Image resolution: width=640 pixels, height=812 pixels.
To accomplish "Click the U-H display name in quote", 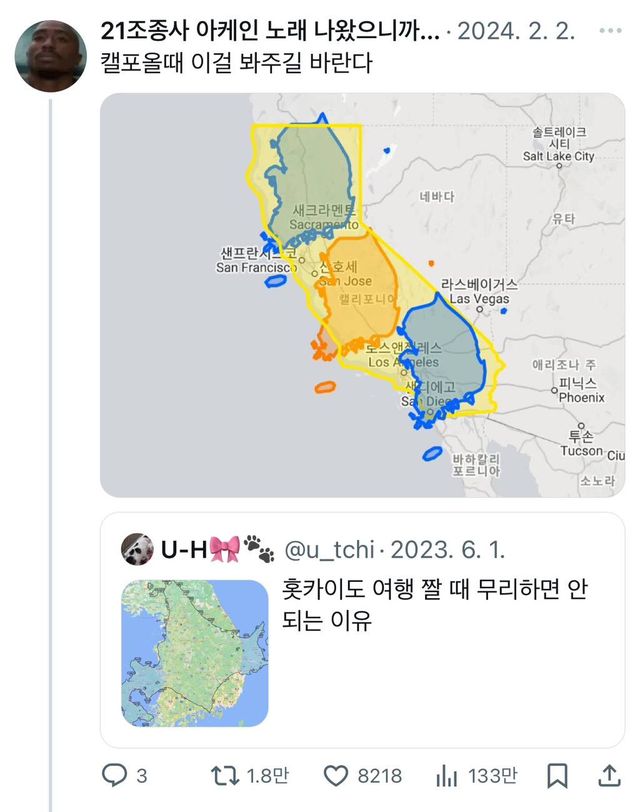I will coord(185,549).
